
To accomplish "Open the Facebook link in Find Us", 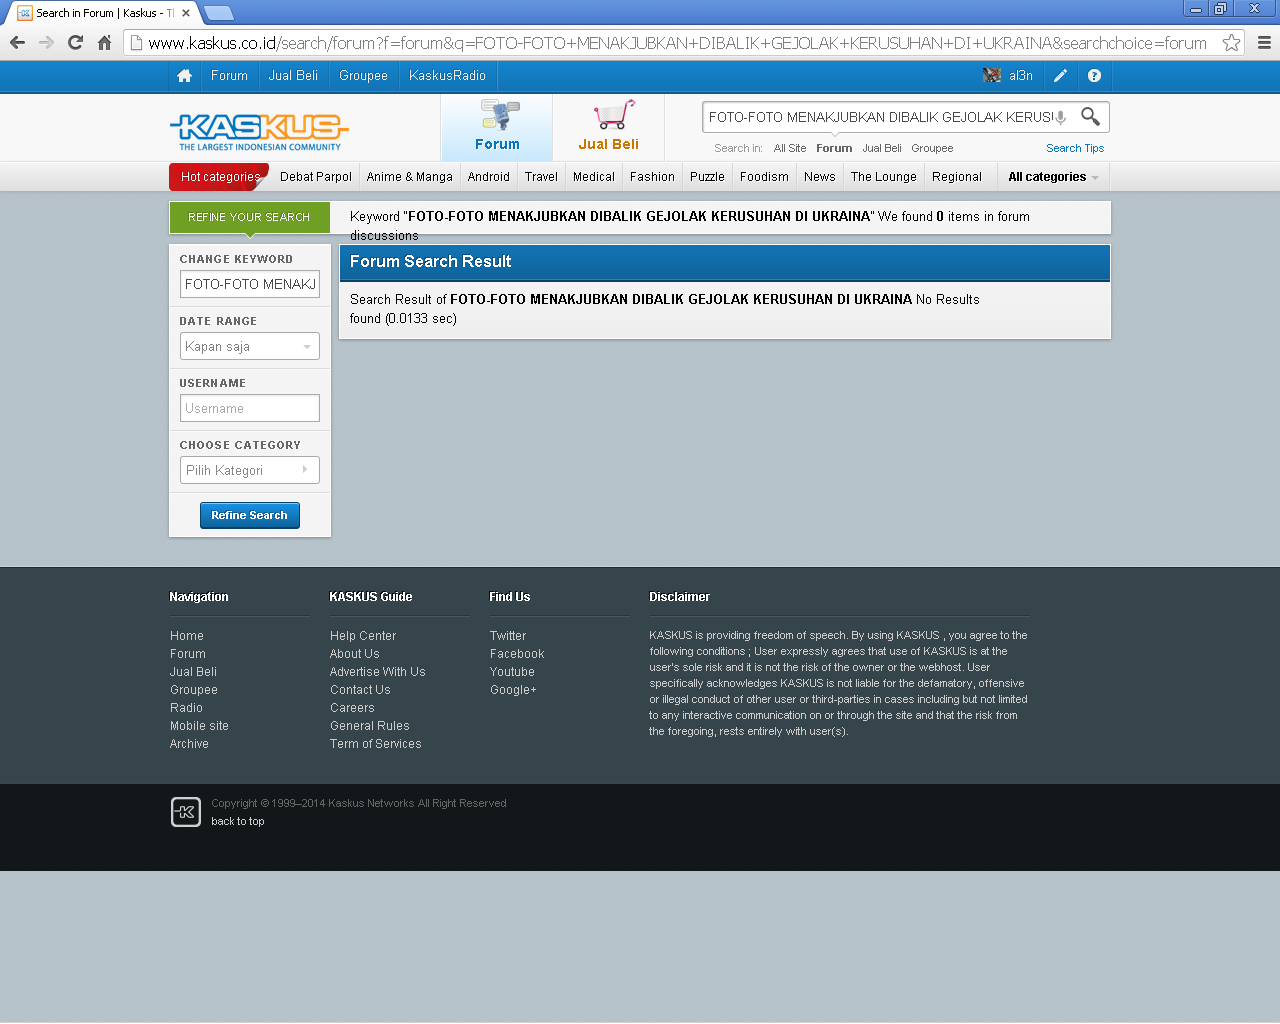I will point(517,654).
